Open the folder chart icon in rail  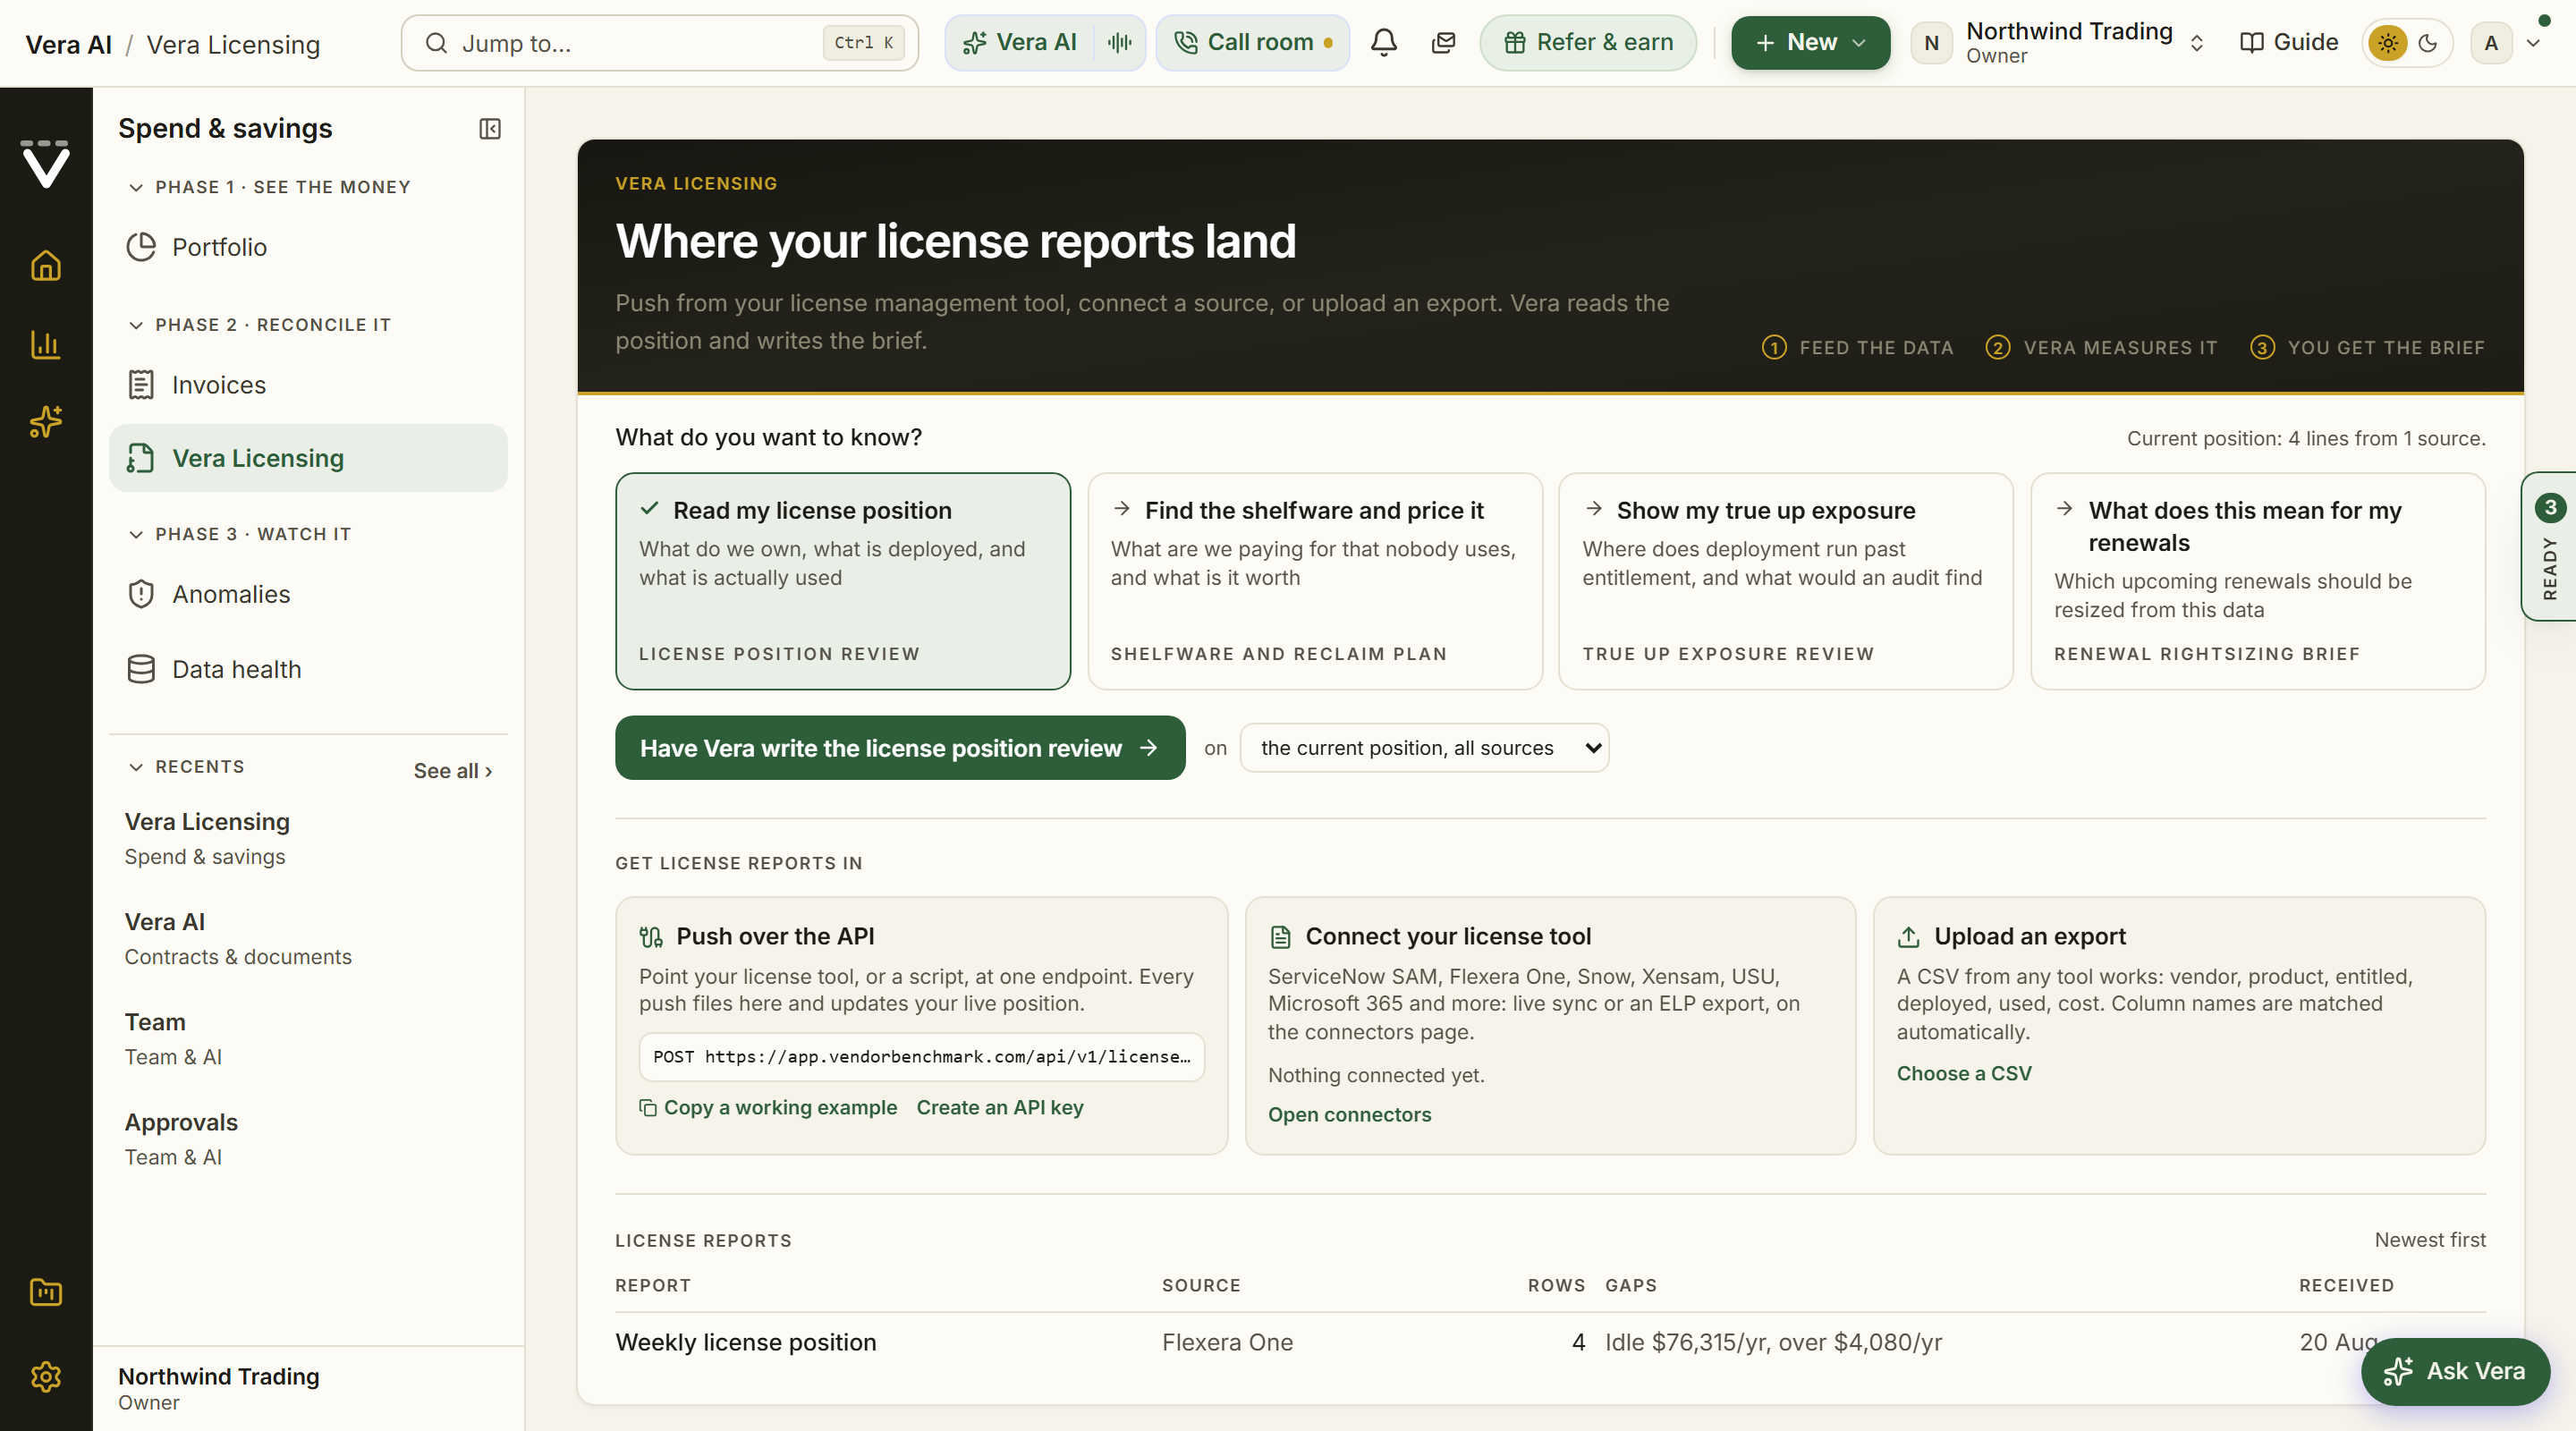[46, 1292]
